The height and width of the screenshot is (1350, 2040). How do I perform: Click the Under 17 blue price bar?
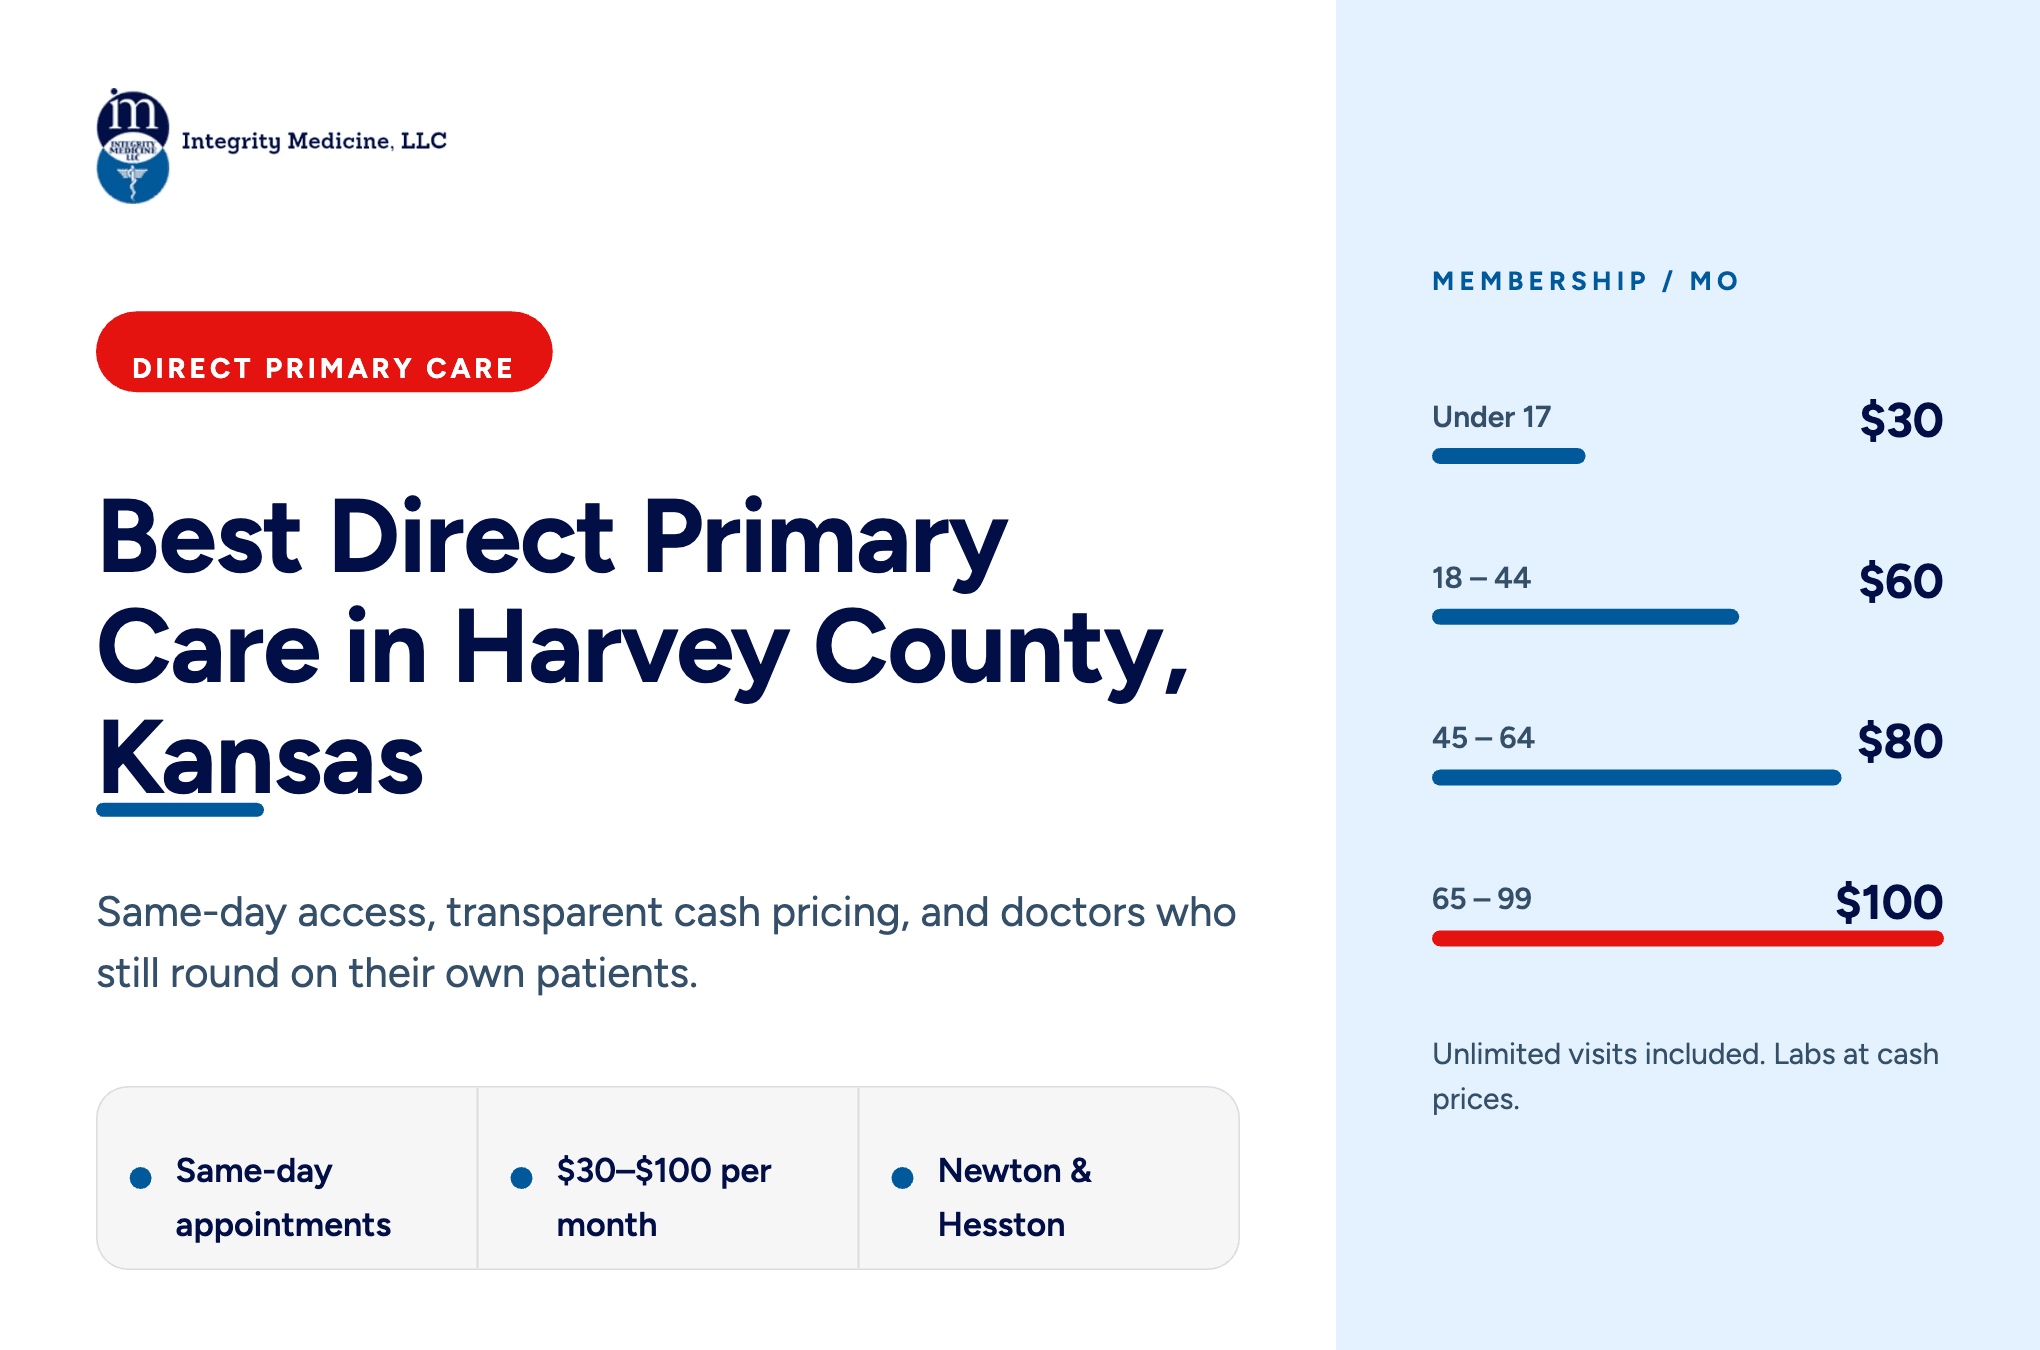click(x=1508, y=456)
